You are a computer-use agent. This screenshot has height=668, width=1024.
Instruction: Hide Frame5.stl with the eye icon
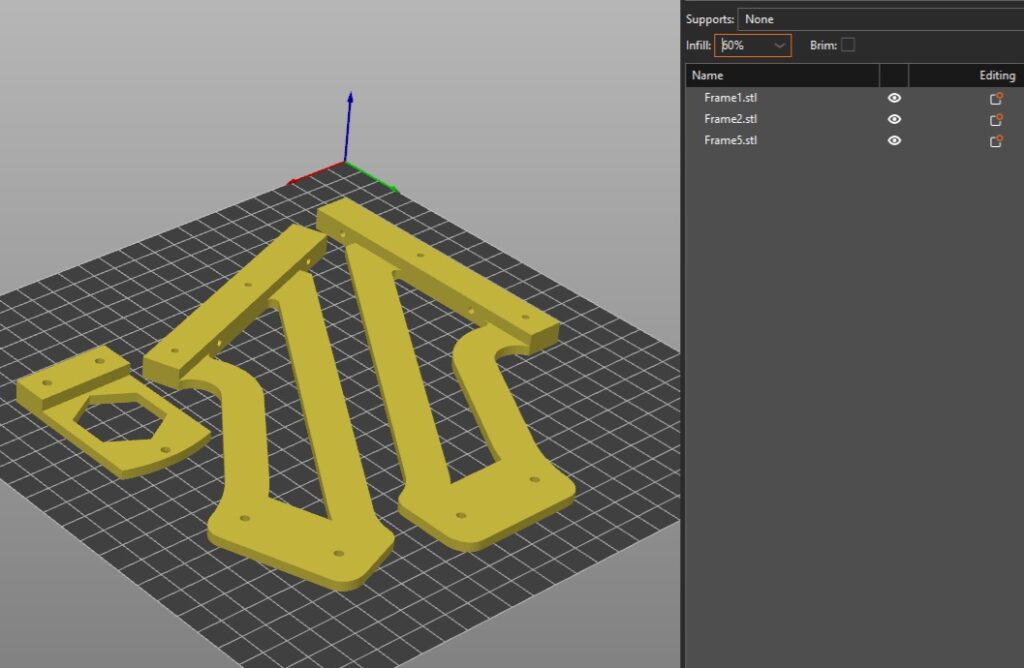[894, 141]
